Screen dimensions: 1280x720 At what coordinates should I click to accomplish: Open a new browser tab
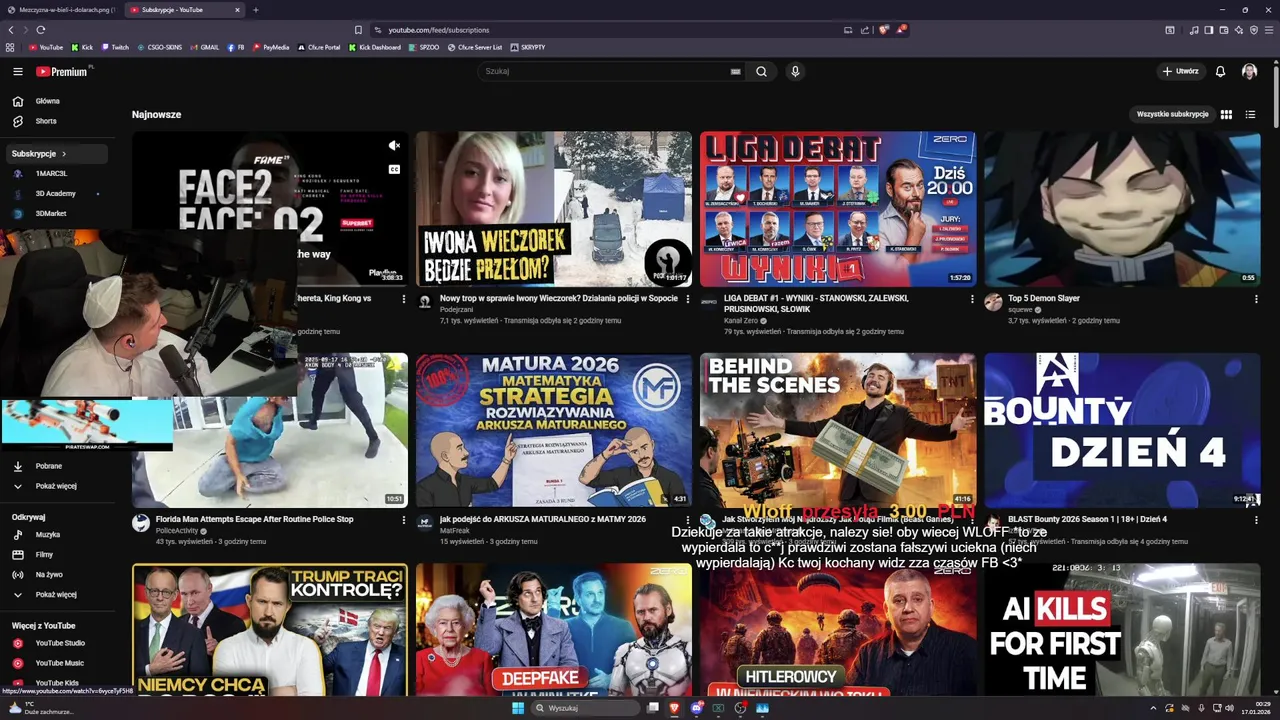click(255, 10)
